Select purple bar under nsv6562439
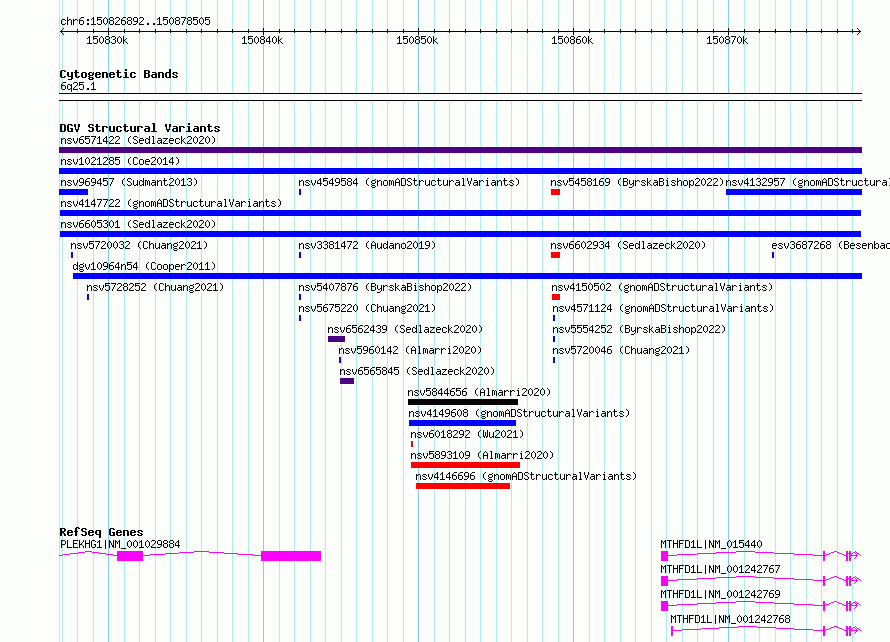Viewport: 890px width, 642px height. [336, 339]
